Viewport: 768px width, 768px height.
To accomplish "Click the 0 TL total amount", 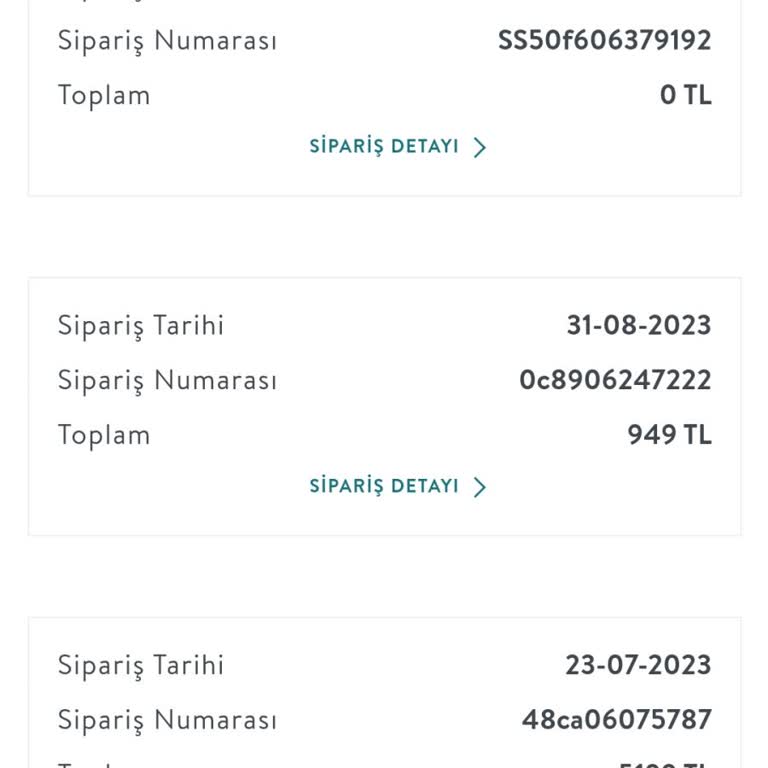I will point(685,96).
